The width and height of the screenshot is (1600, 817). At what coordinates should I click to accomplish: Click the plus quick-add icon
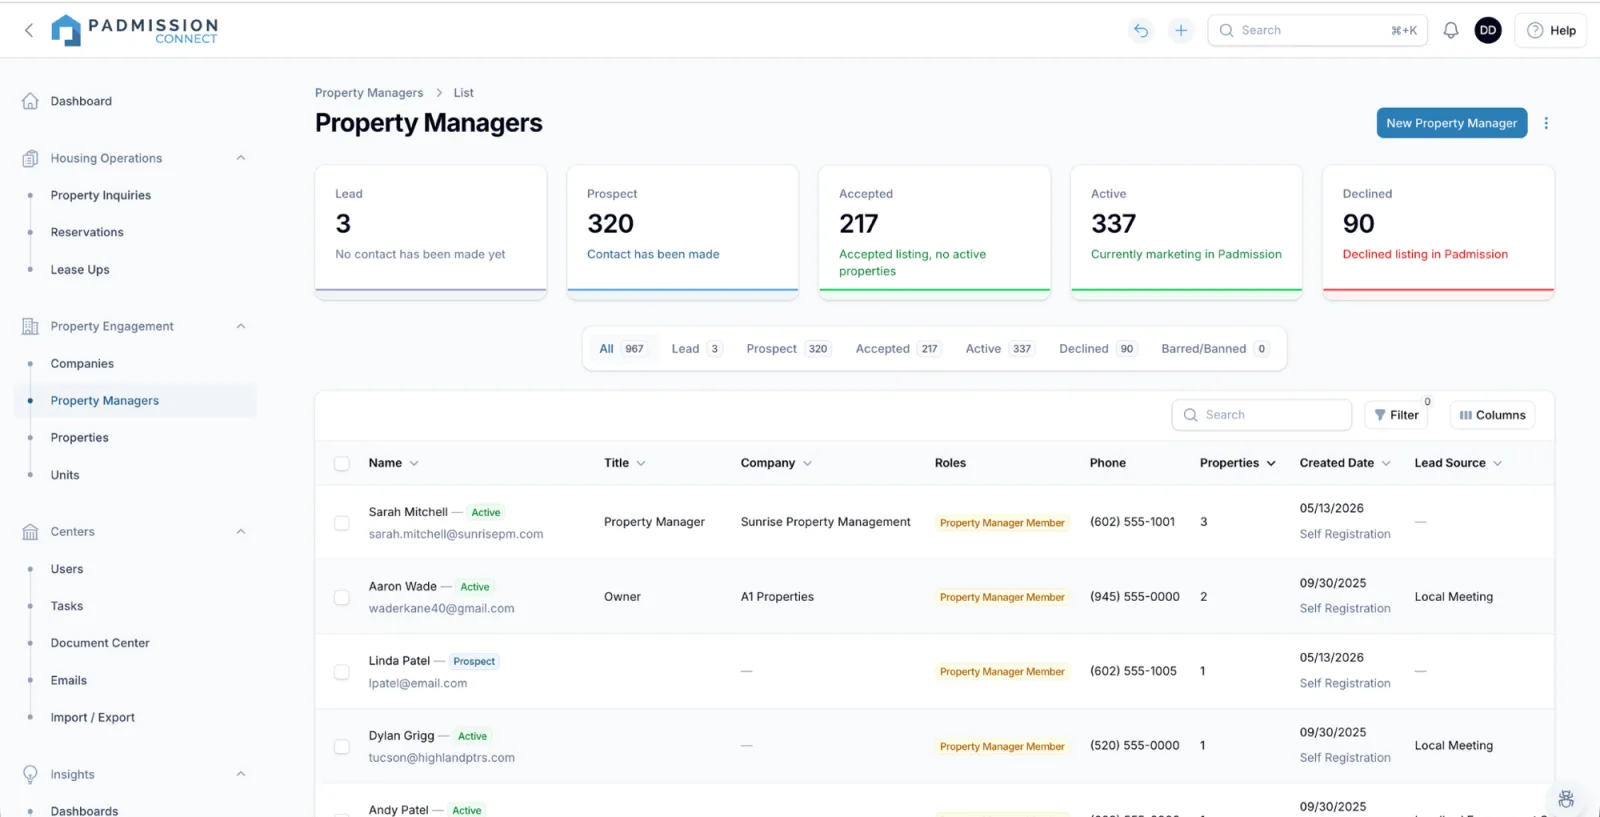coord(1181,30)
